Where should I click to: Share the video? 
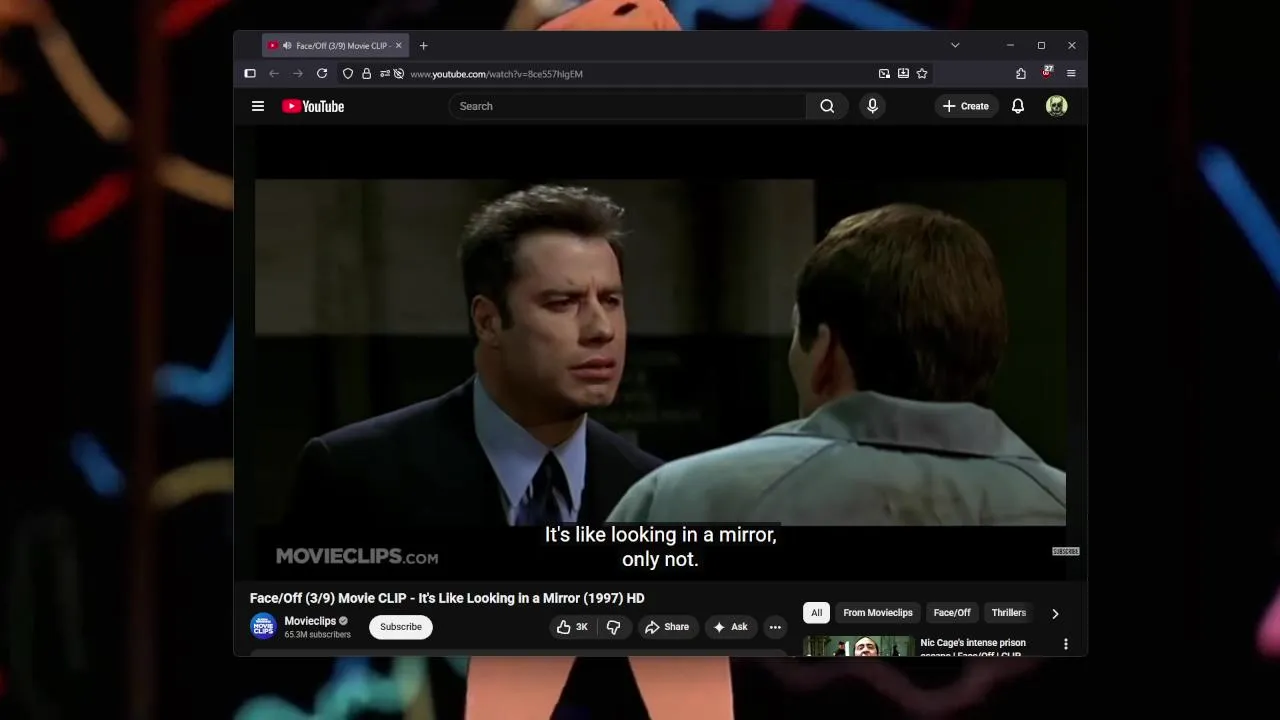click(667, 627)
